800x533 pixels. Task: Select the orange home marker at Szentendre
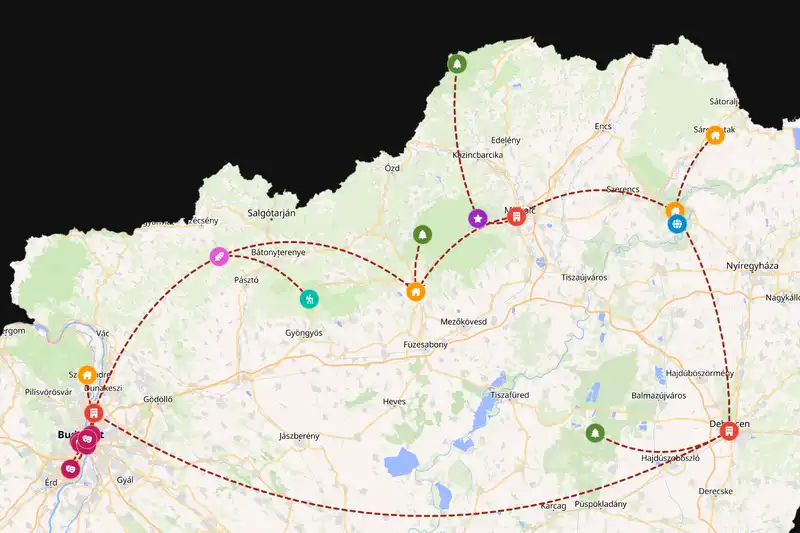pos(87,375)
